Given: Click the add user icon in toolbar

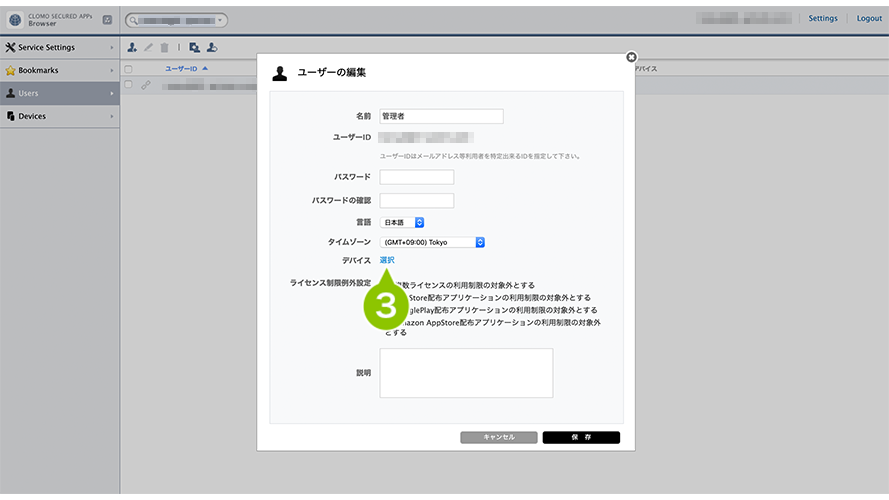Looking at the screenshot, I should [x=132, y=48].
